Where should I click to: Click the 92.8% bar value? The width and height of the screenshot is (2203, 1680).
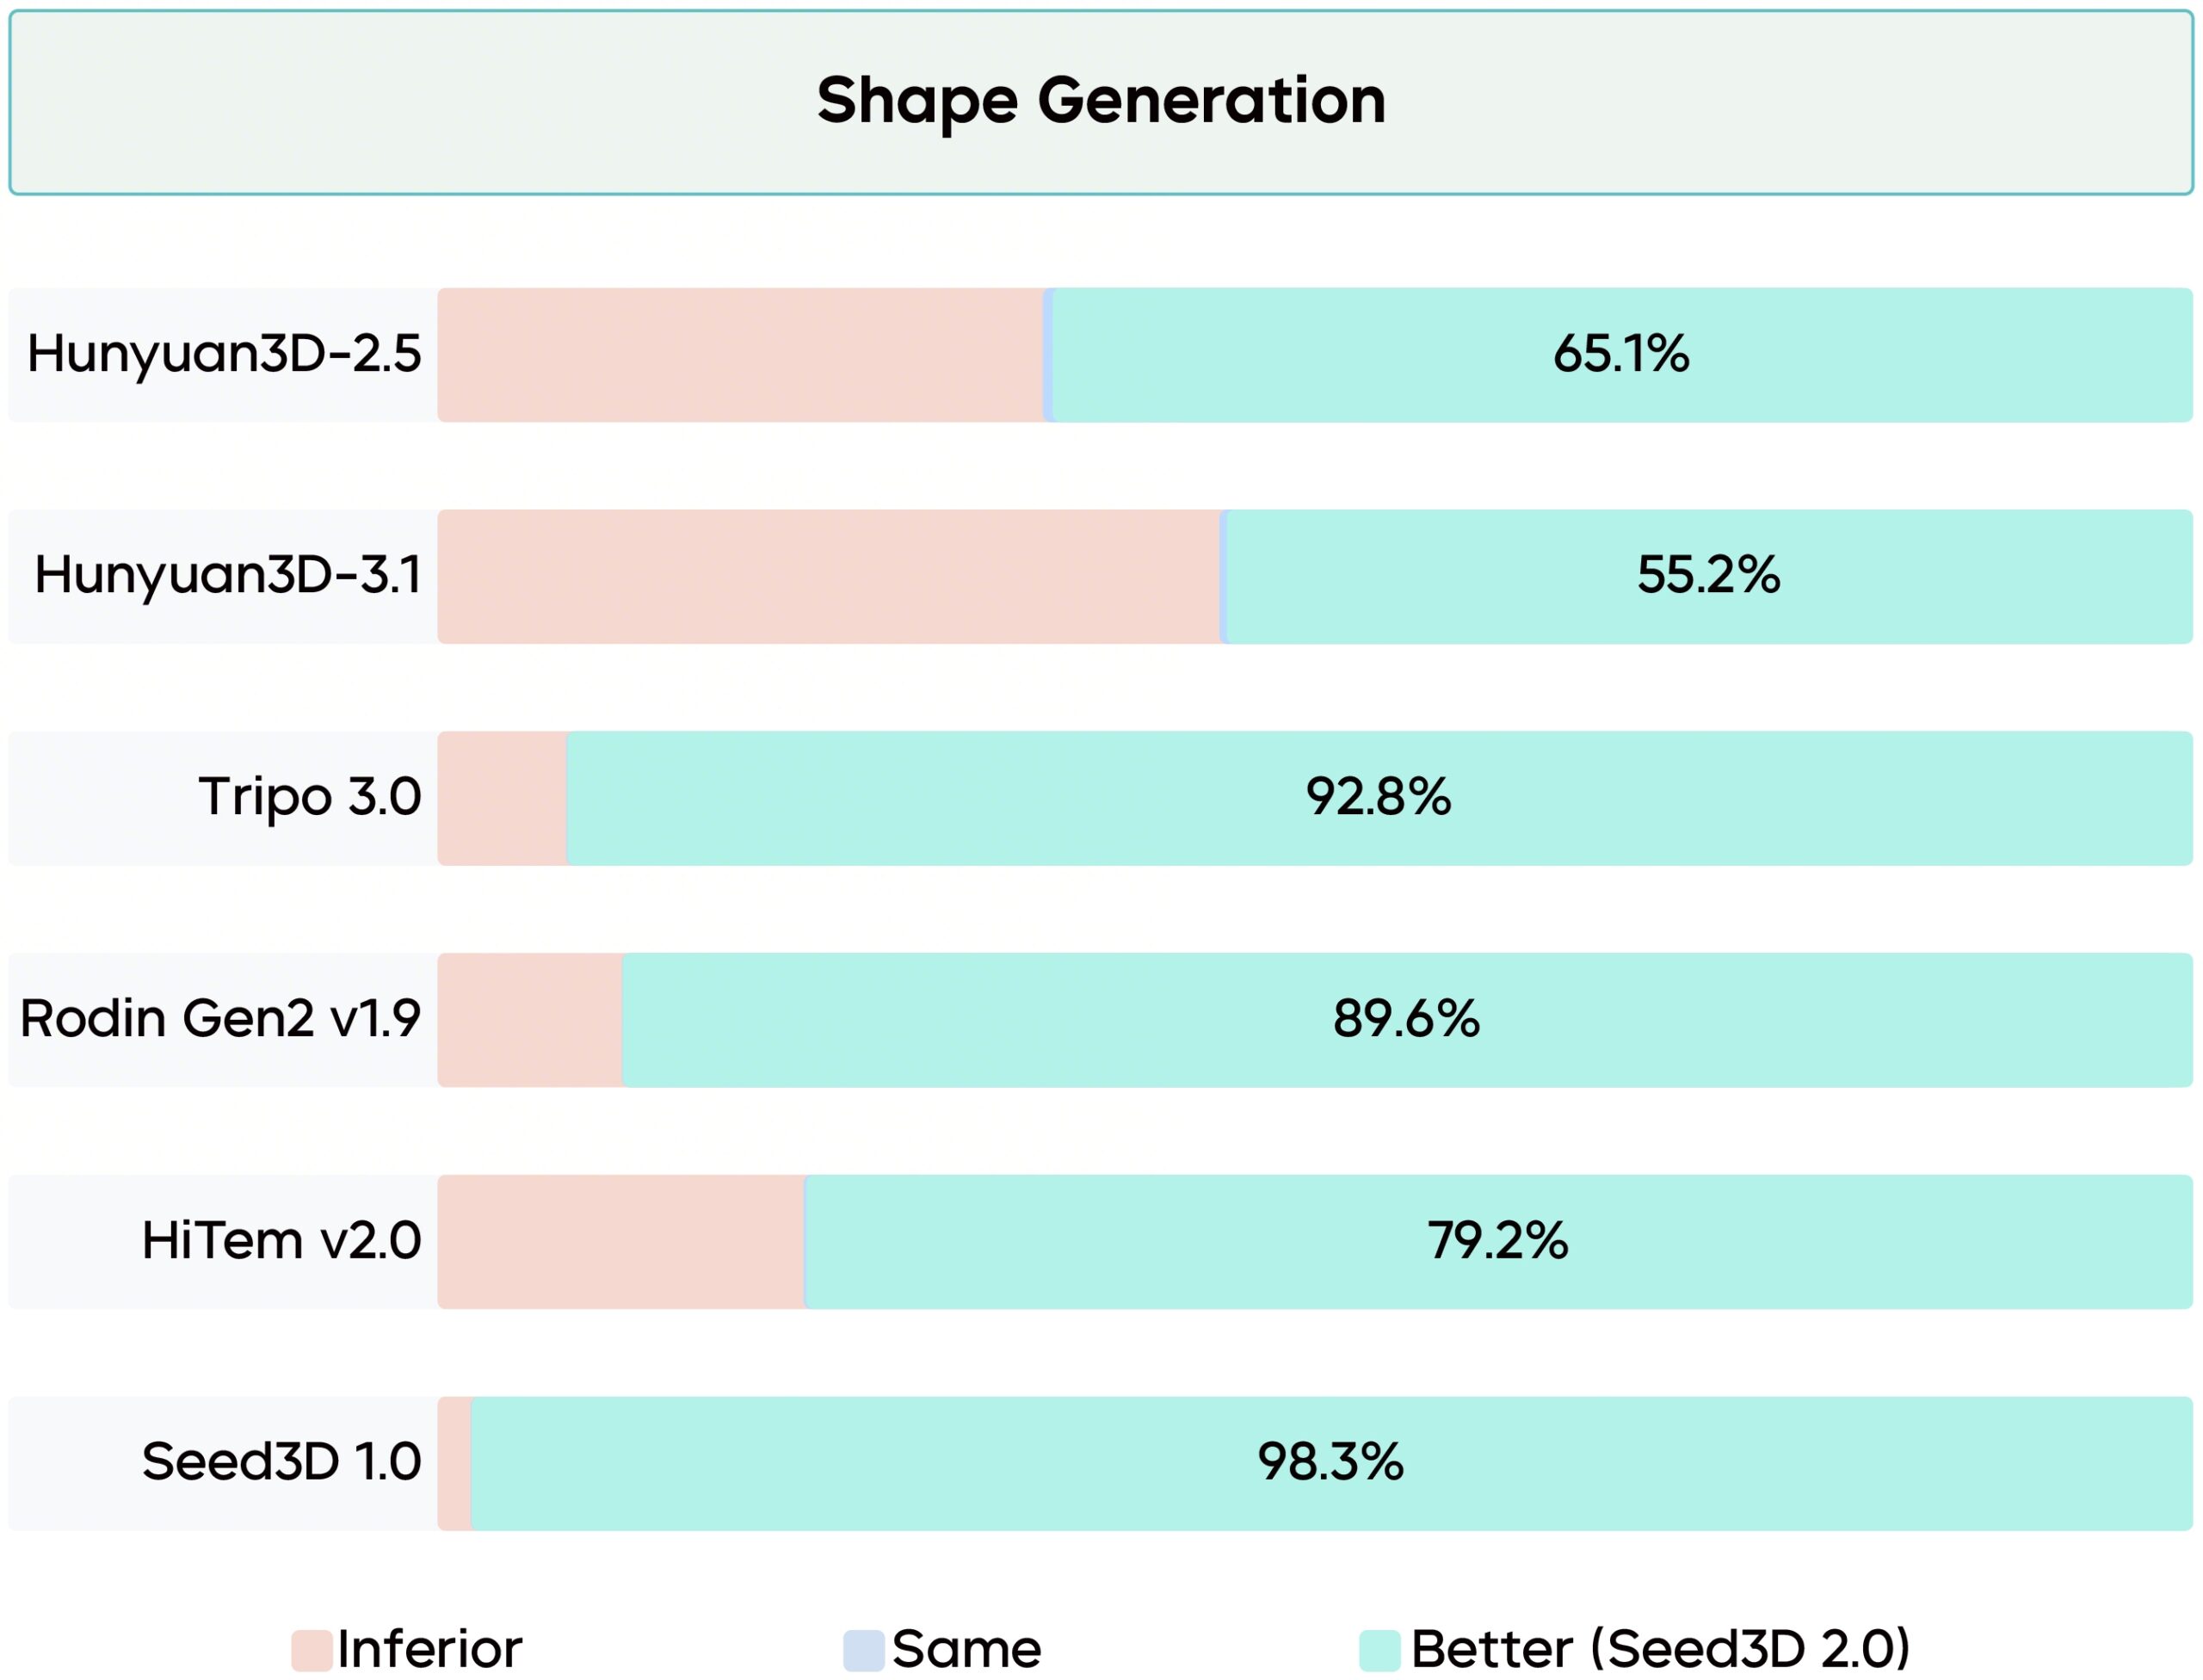[x=1378, y=798]
